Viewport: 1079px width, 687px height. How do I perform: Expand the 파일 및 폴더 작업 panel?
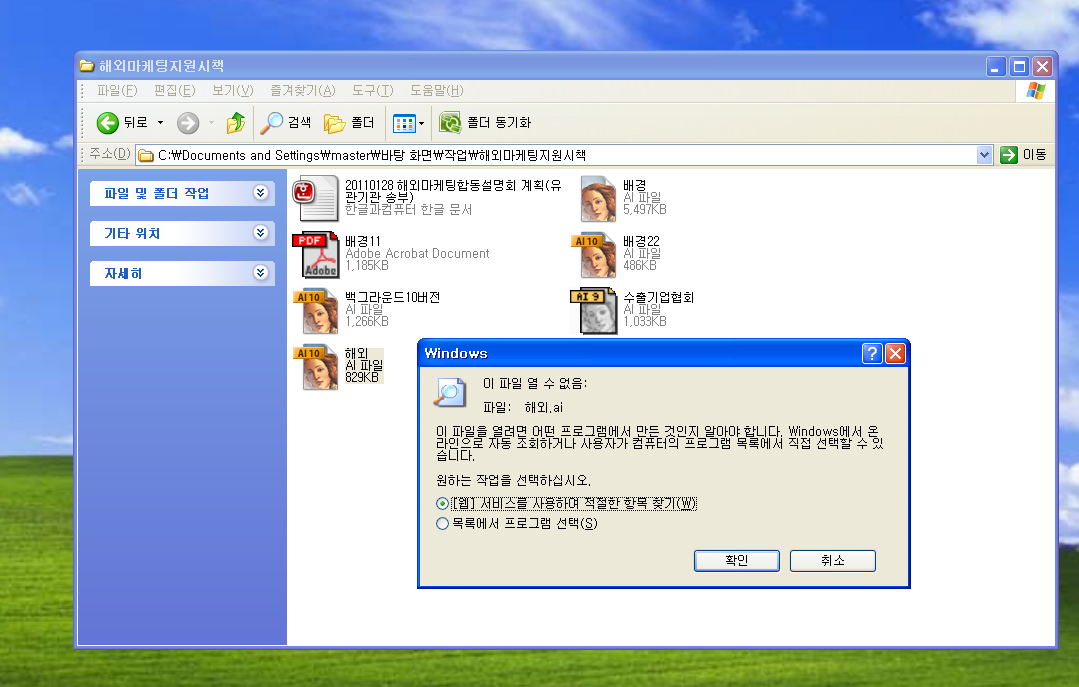261,193
